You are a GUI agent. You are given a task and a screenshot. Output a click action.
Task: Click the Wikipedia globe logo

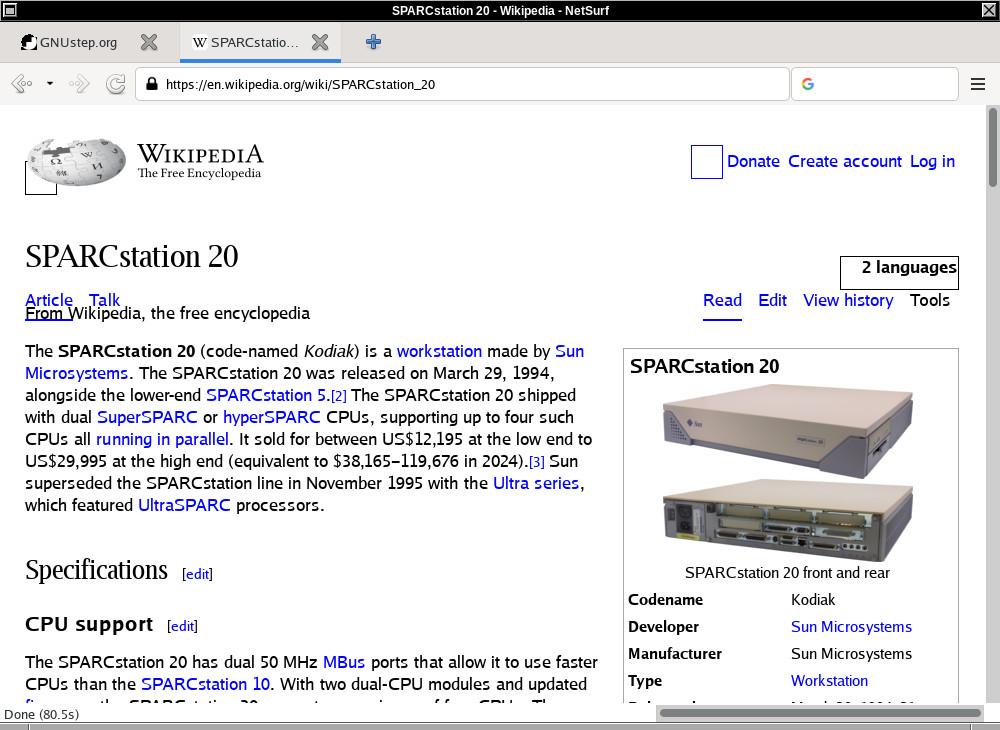(x=76, y=162)
